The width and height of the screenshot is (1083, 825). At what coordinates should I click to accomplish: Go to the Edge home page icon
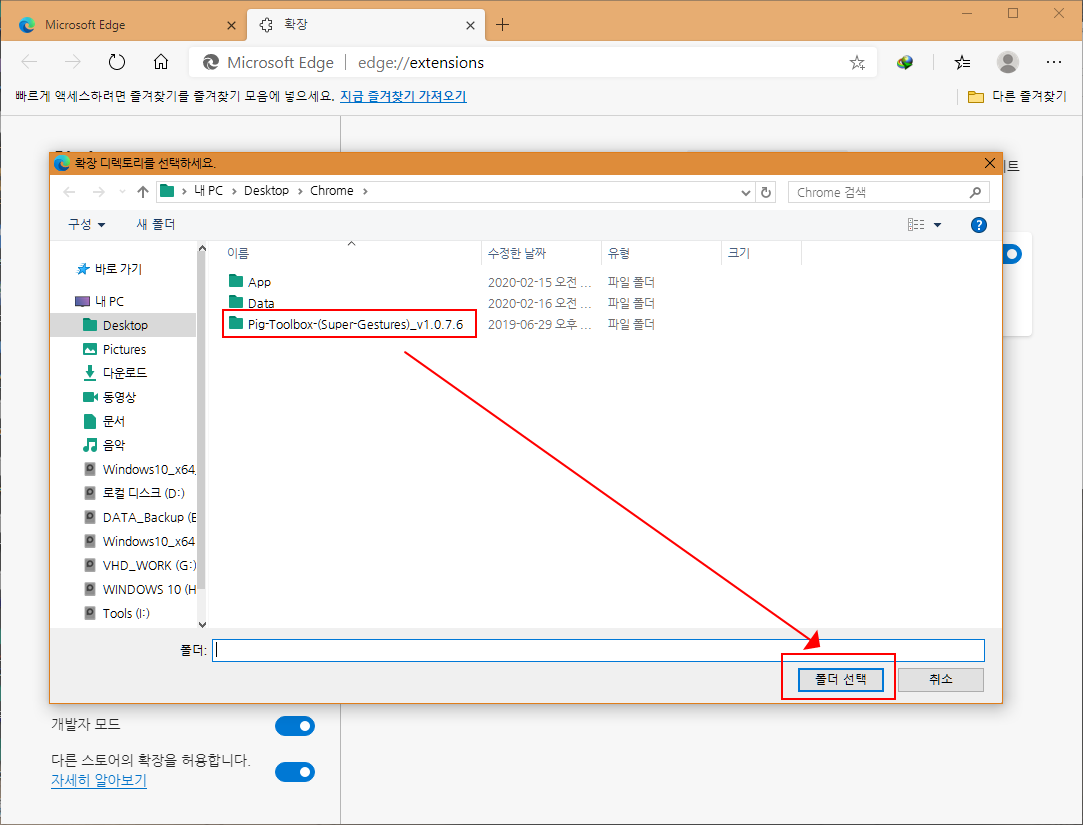(x=161, y=62)
